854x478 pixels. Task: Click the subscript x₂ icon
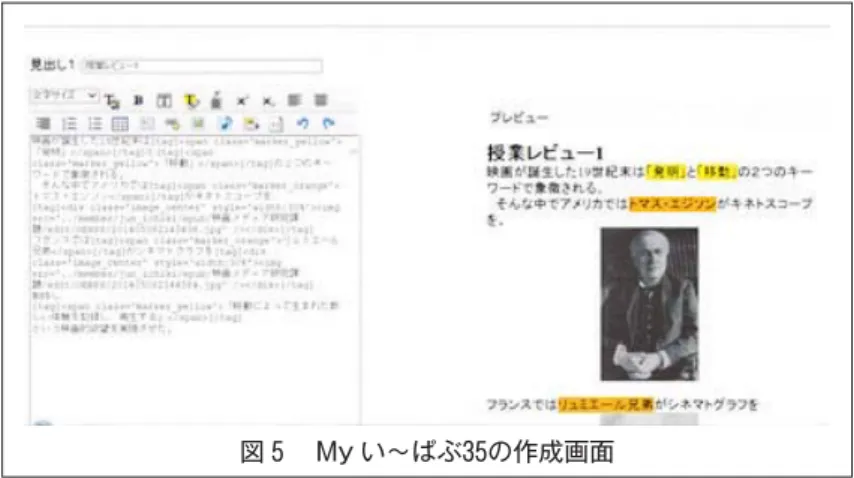[x=268, y=101]
